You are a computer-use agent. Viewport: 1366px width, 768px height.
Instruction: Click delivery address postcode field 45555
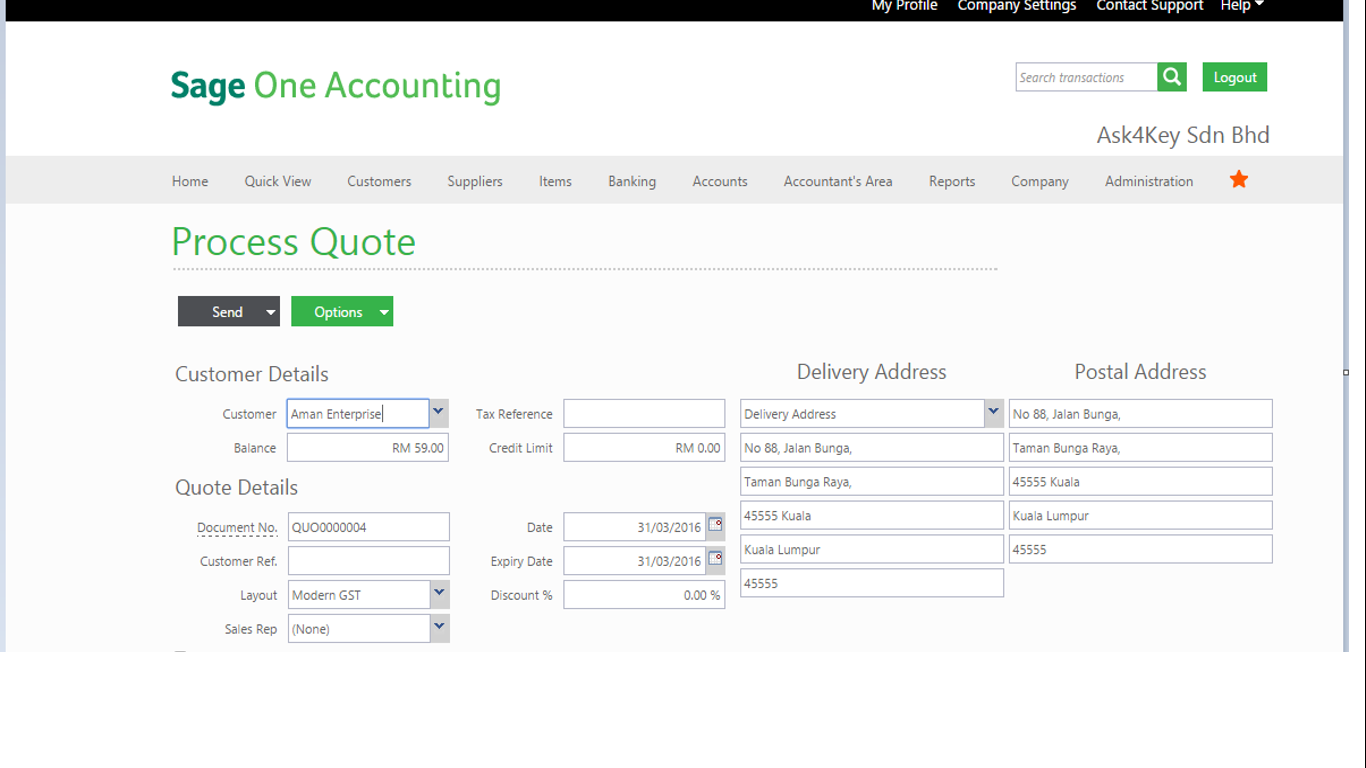[872, 583]
